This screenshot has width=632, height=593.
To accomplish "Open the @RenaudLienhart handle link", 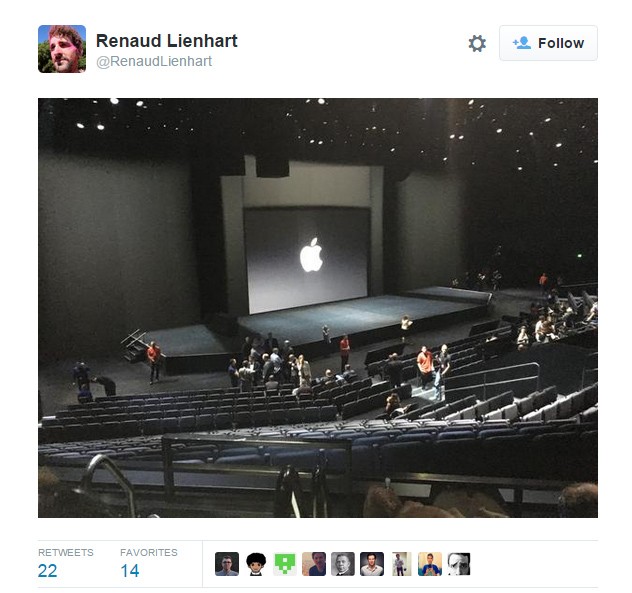I will pyautogui.click(x=154, y=61).
